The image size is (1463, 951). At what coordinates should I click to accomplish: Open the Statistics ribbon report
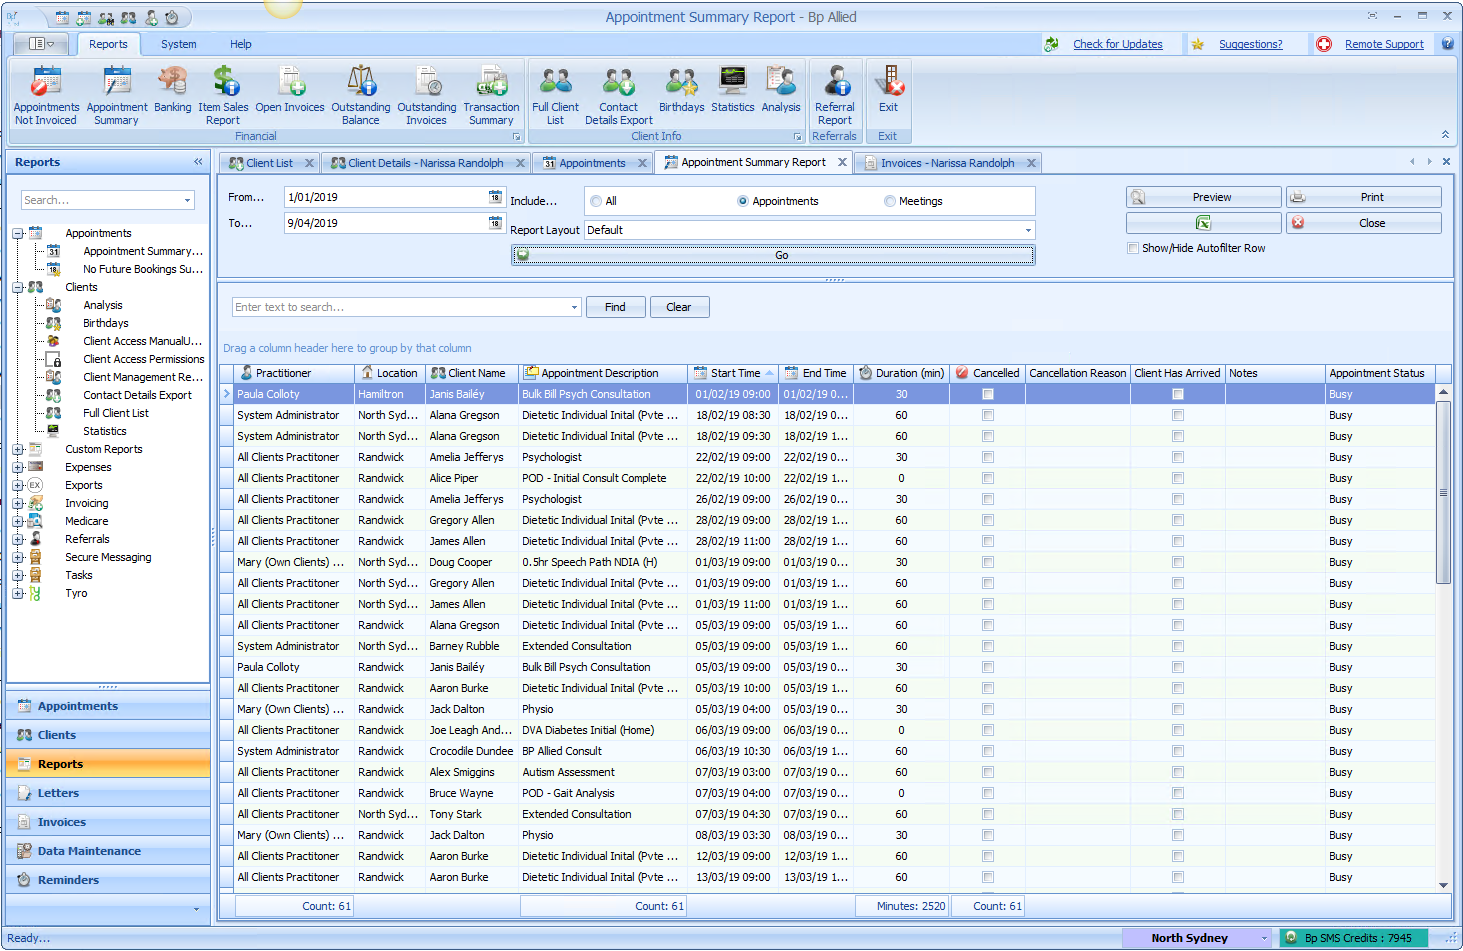[x=733, y=90]
